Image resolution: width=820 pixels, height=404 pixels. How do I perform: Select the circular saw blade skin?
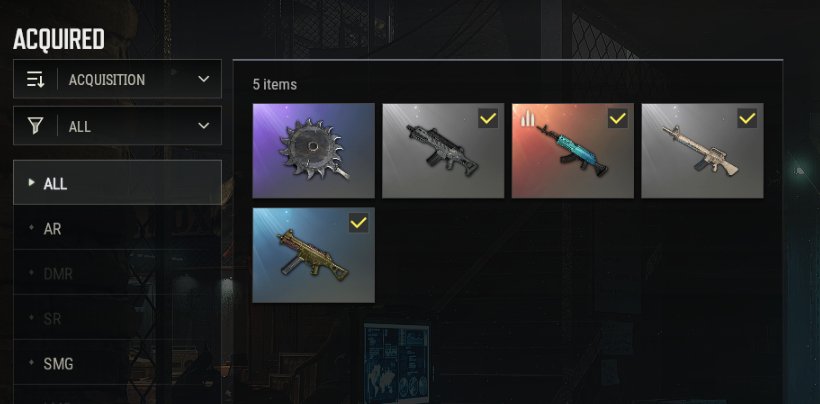313,151
